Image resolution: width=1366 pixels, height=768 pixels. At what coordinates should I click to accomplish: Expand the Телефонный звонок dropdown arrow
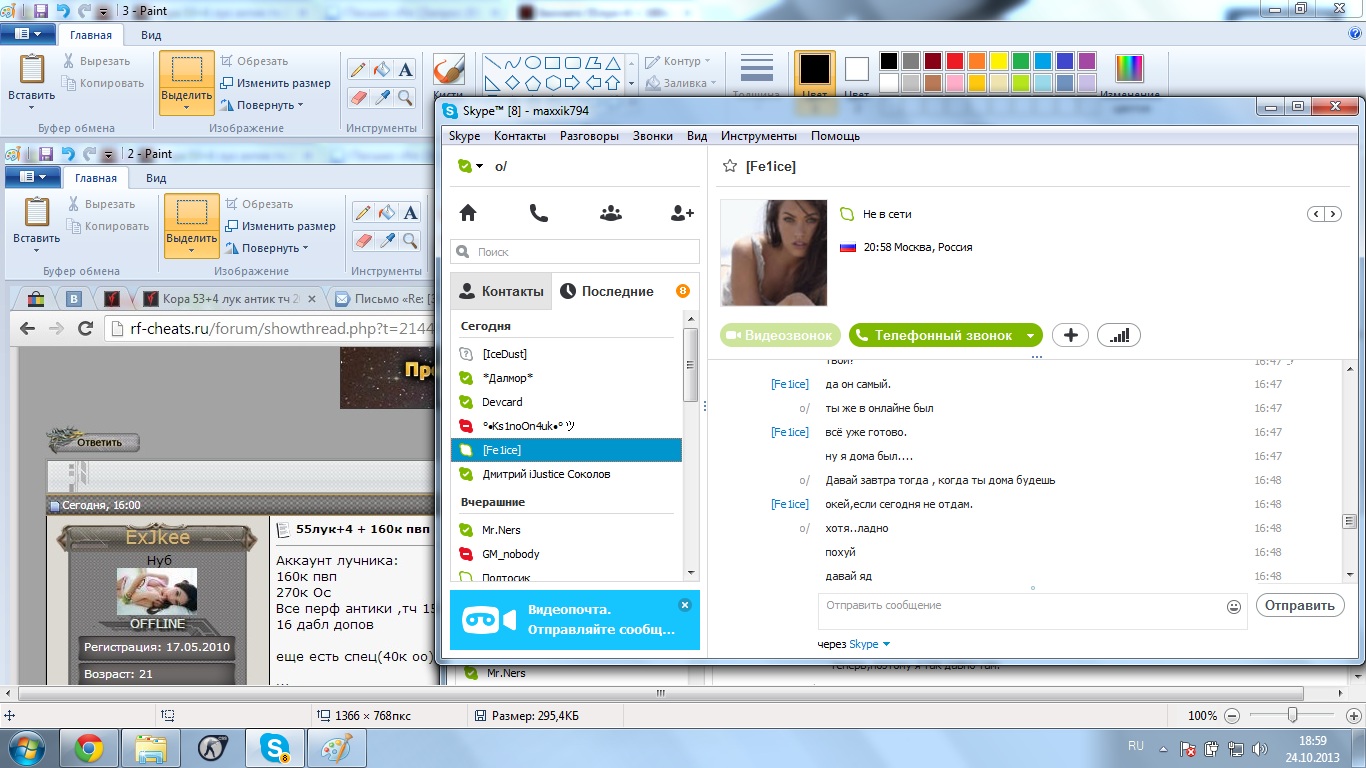(1030, 336)
